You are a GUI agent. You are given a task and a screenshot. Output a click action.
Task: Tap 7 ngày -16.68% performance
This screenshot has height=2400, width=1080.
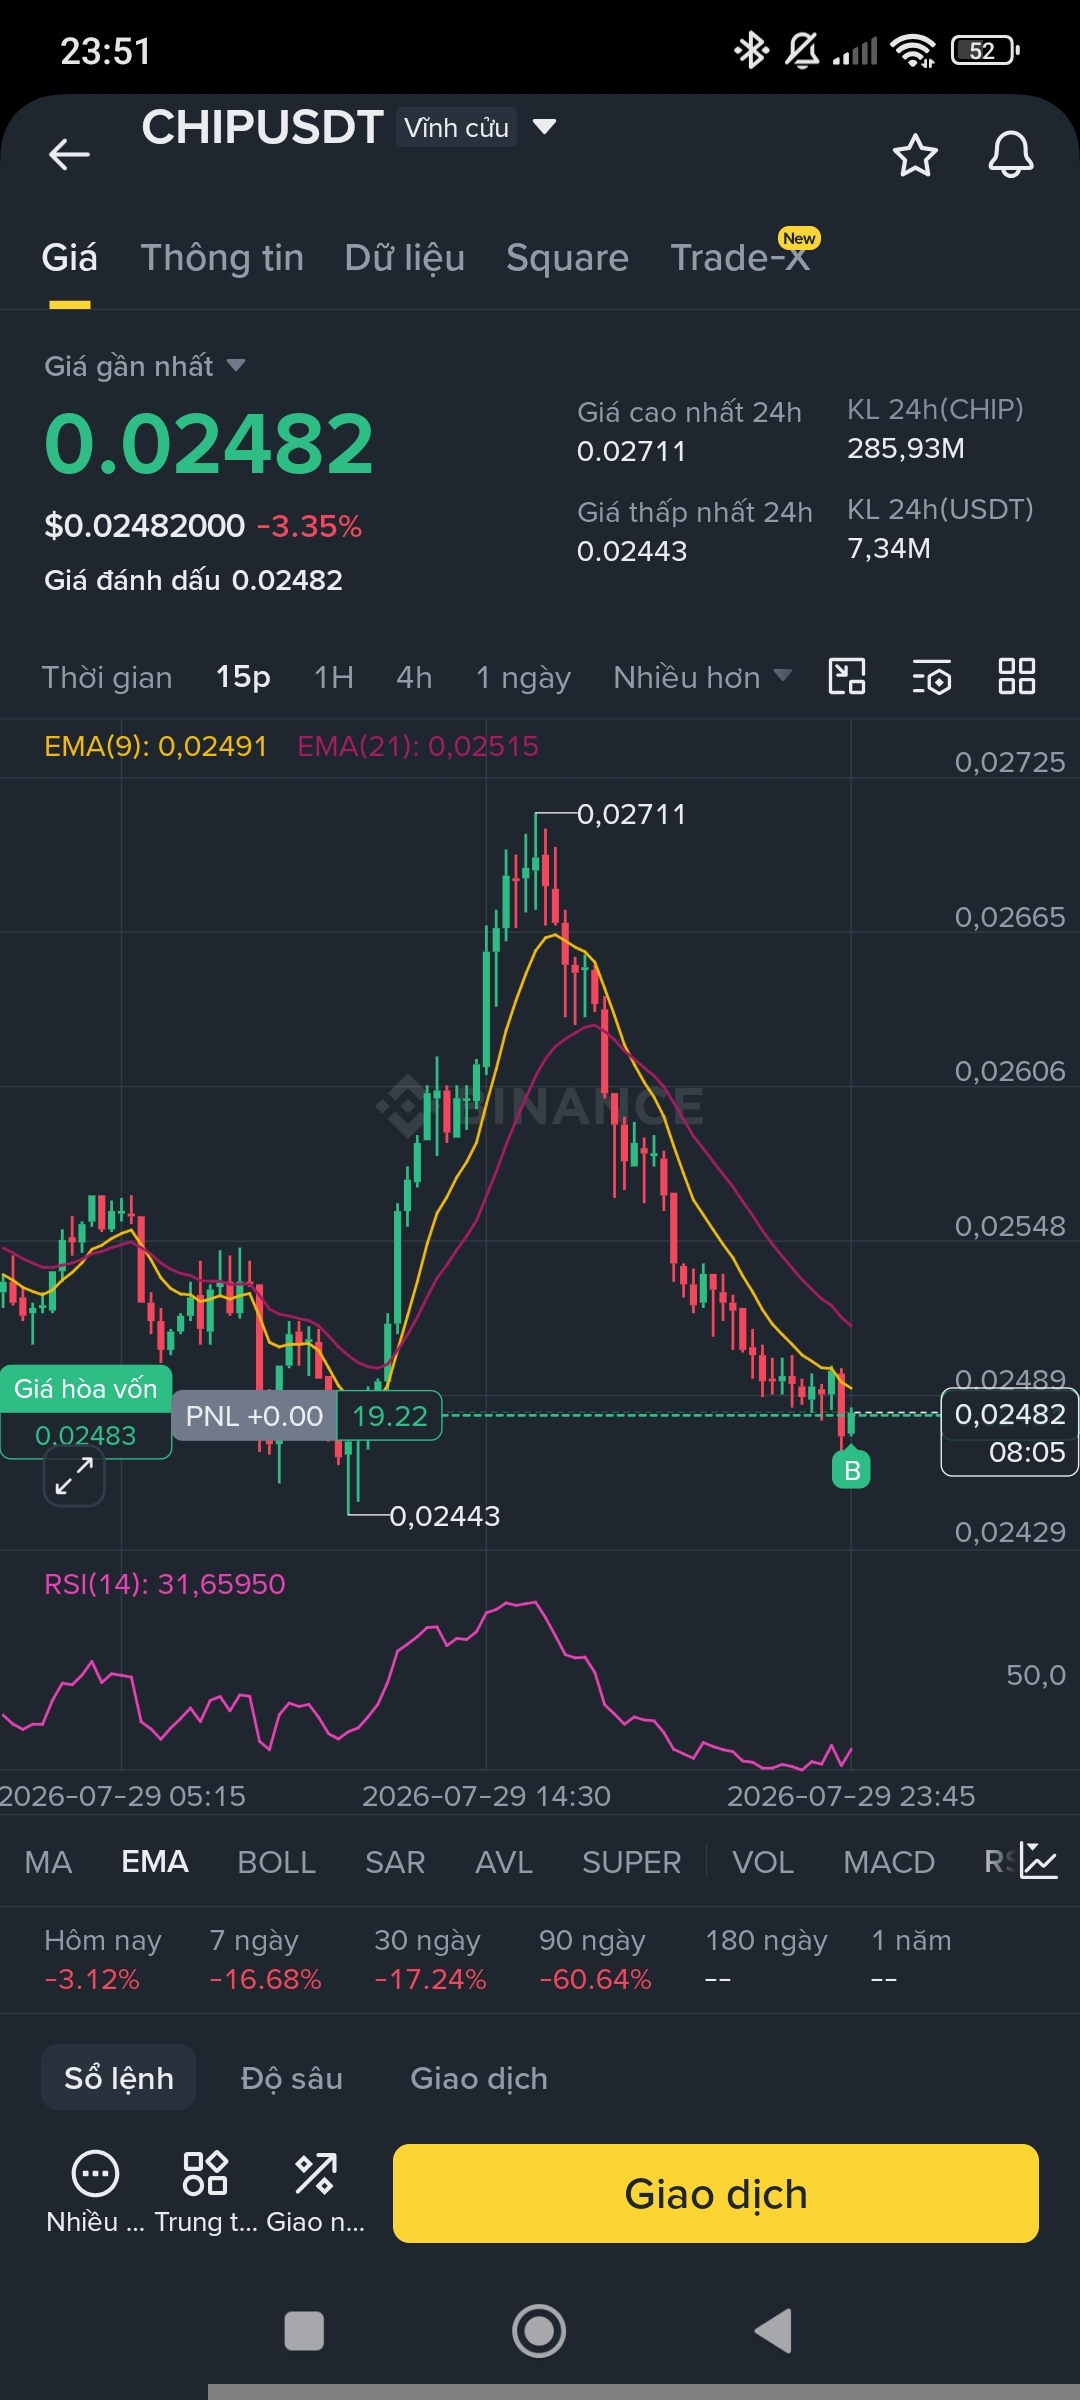tap(265, 1959)
